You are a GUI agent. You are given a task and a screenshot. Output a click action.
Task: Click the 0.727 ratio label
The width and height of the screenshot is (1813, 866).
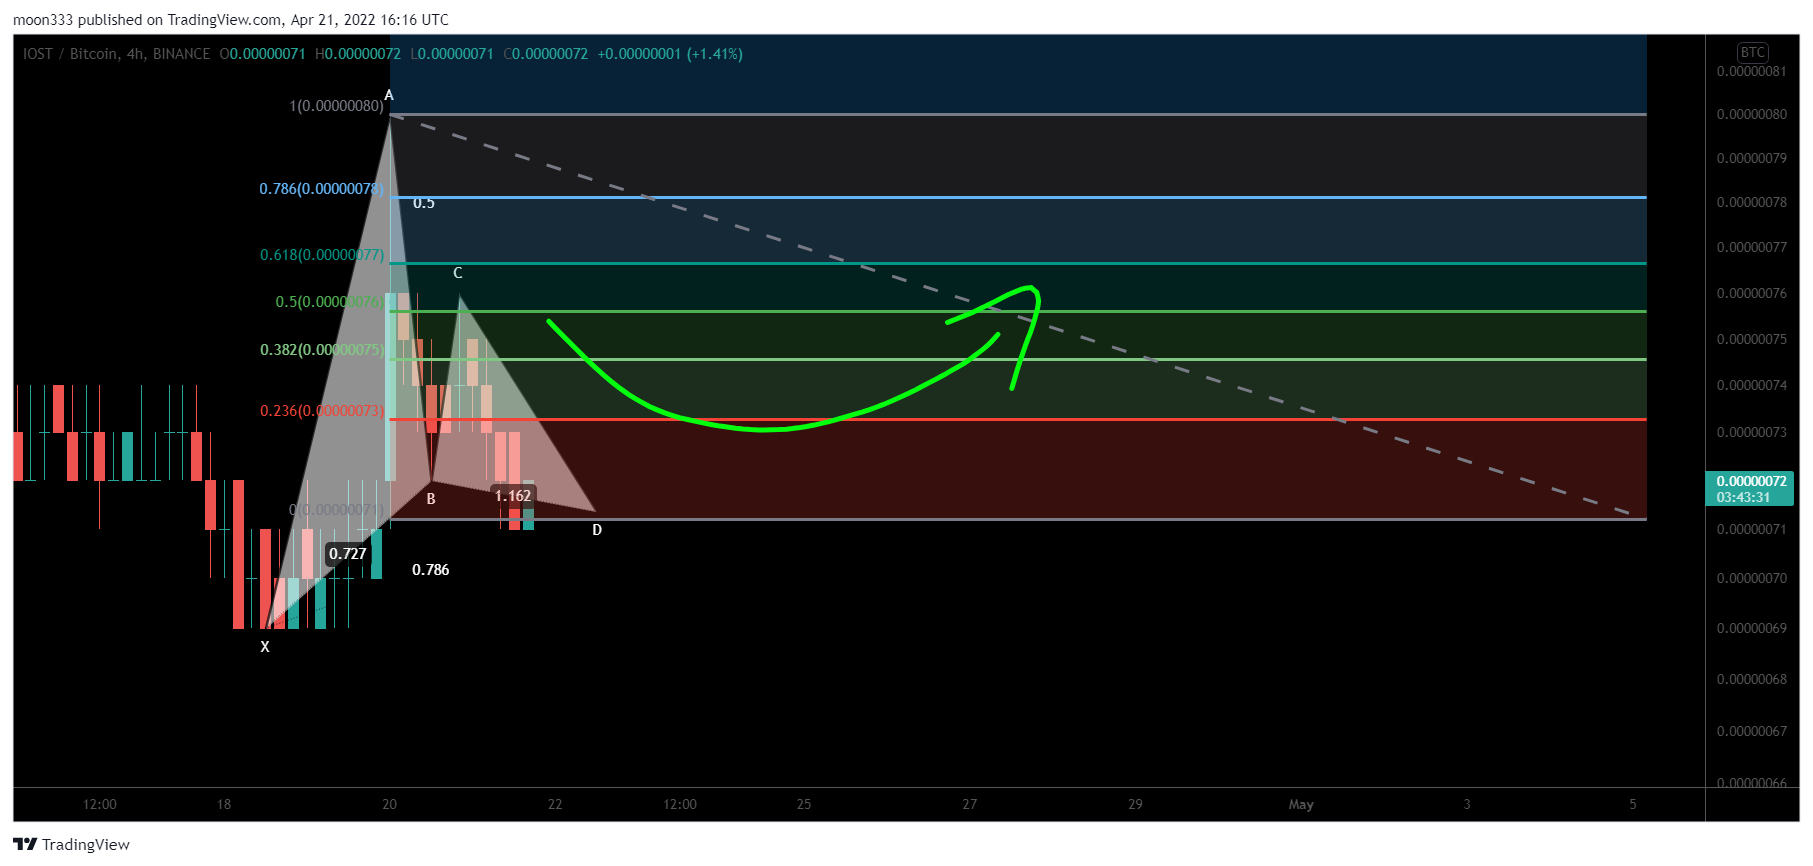(x=348, y=554)
